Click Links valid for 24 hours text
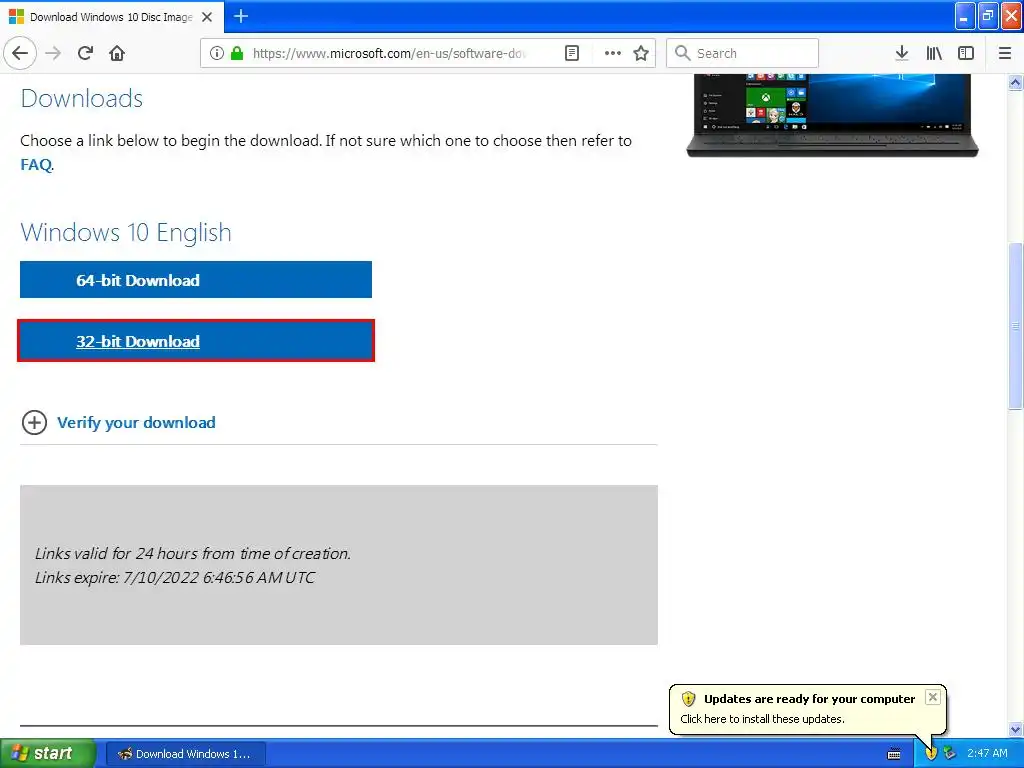The image size is (1024, 768). pos(193,553)
